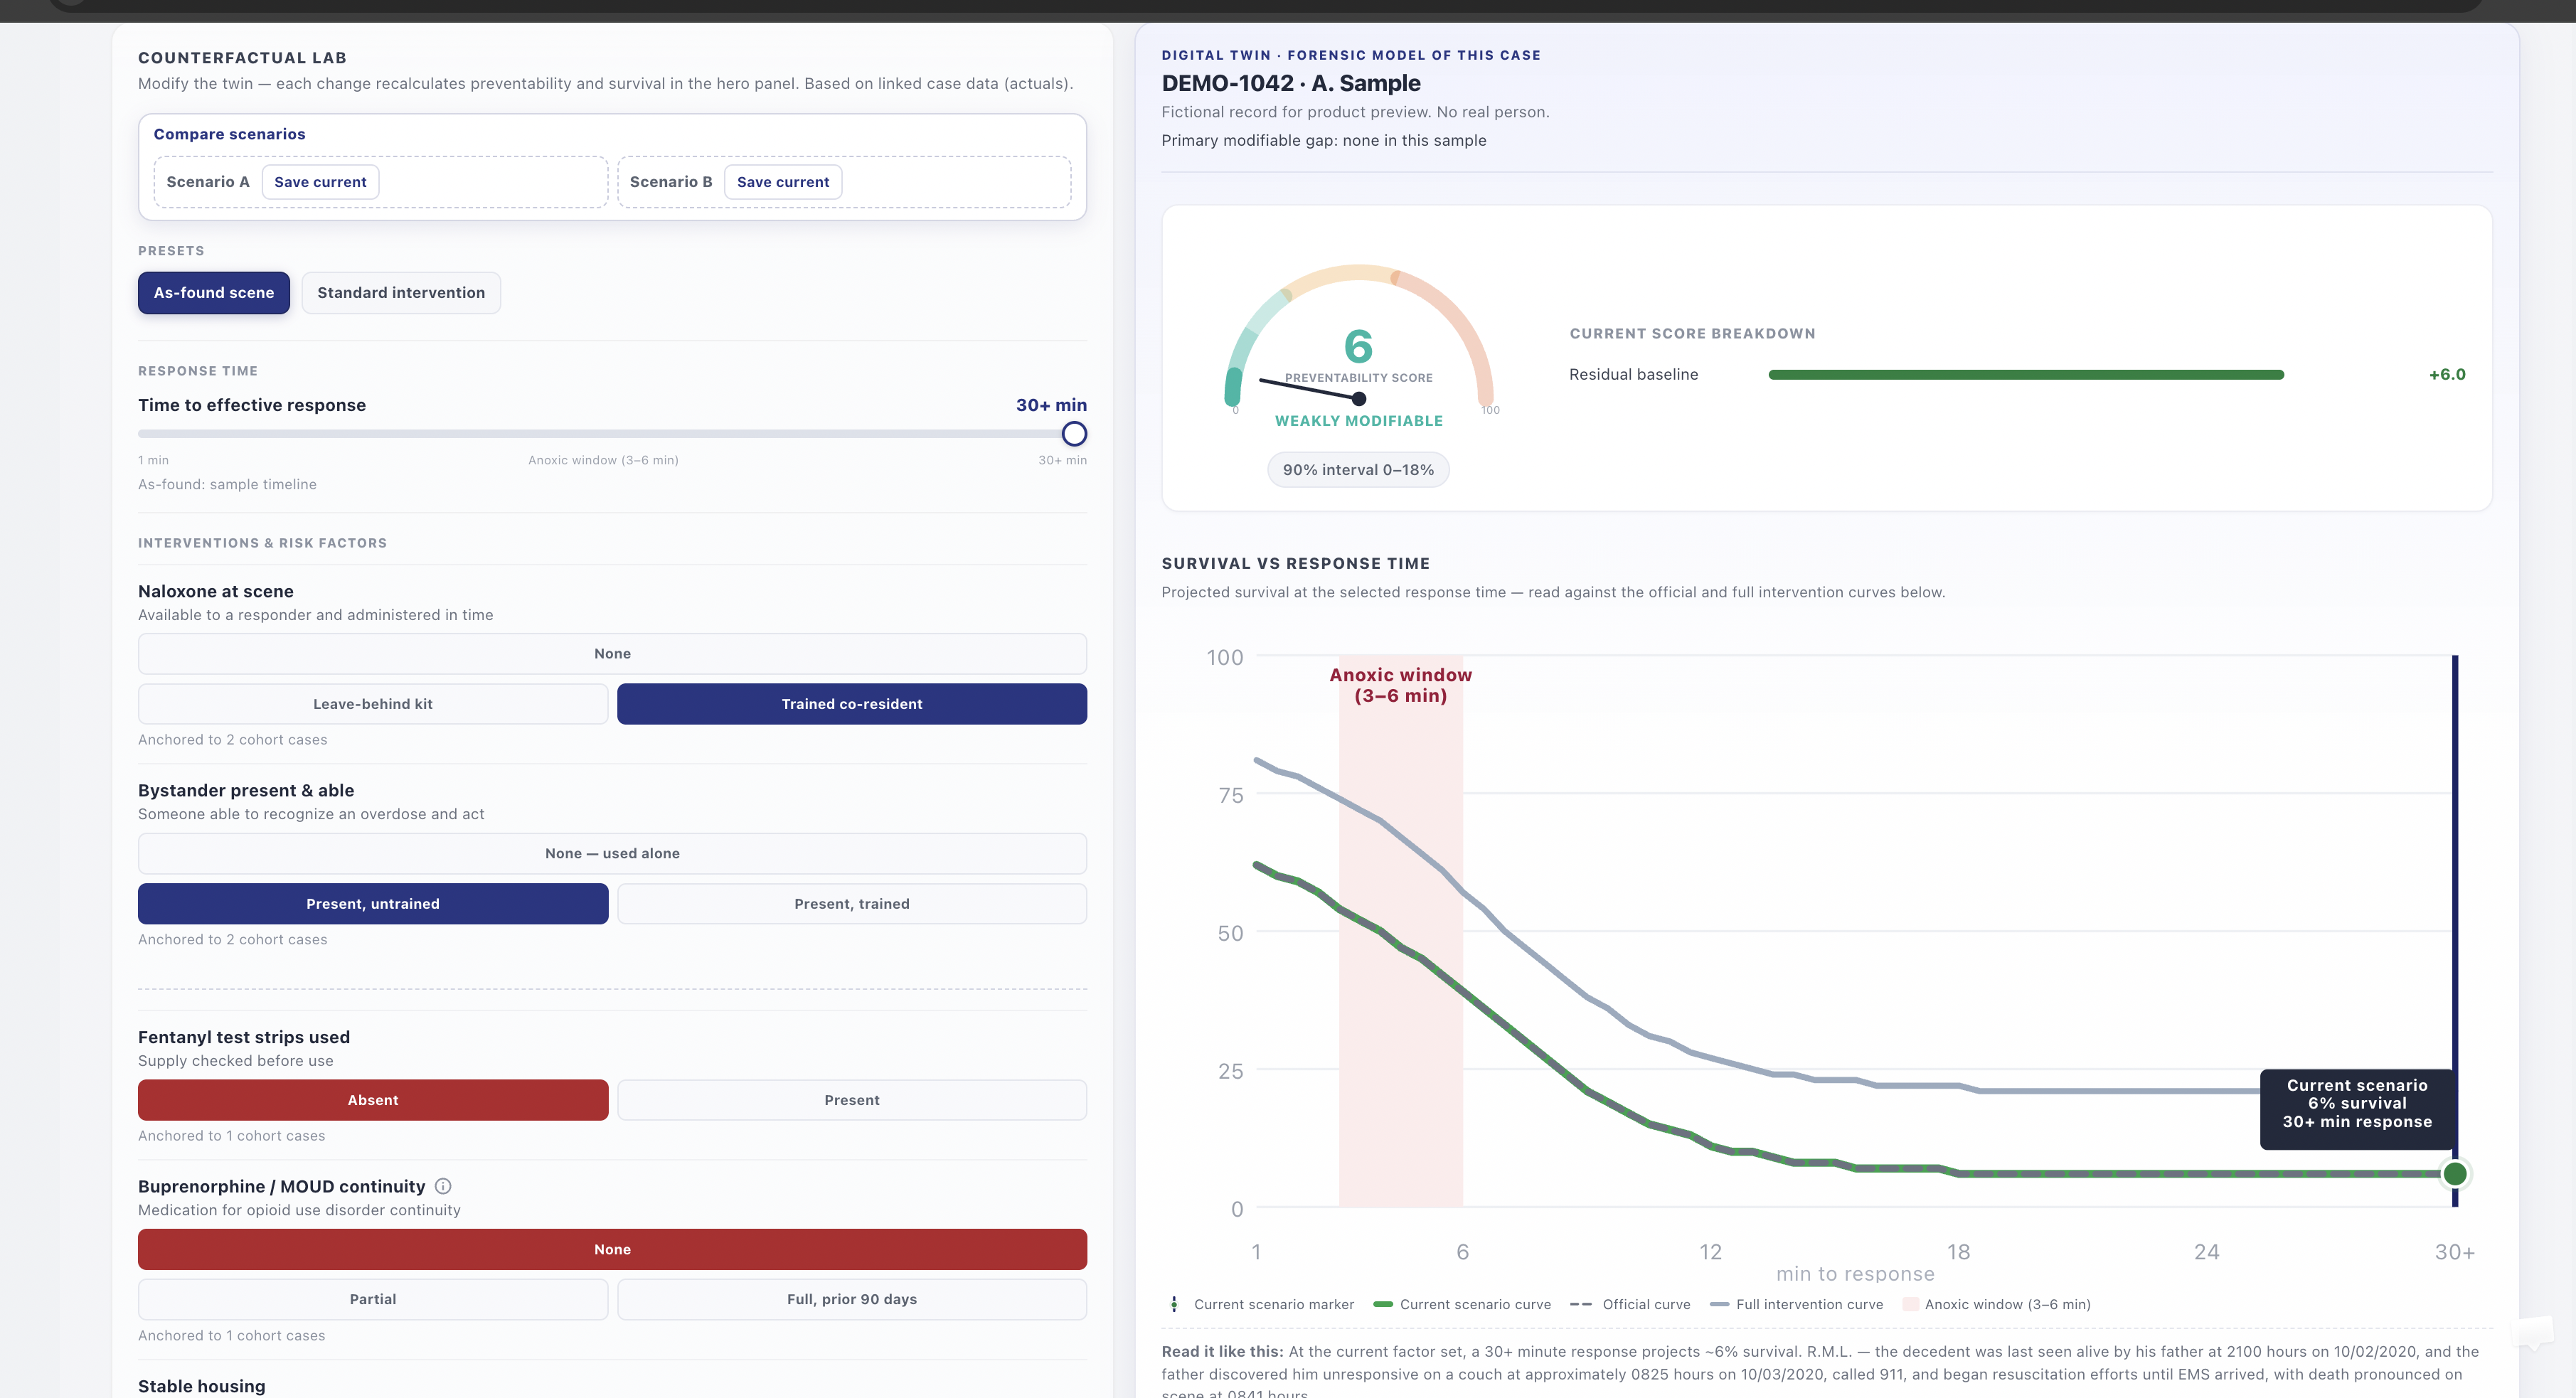Select None — used alone bystander option
Screen dimensions: 2576x1398
tap(612, 854)
